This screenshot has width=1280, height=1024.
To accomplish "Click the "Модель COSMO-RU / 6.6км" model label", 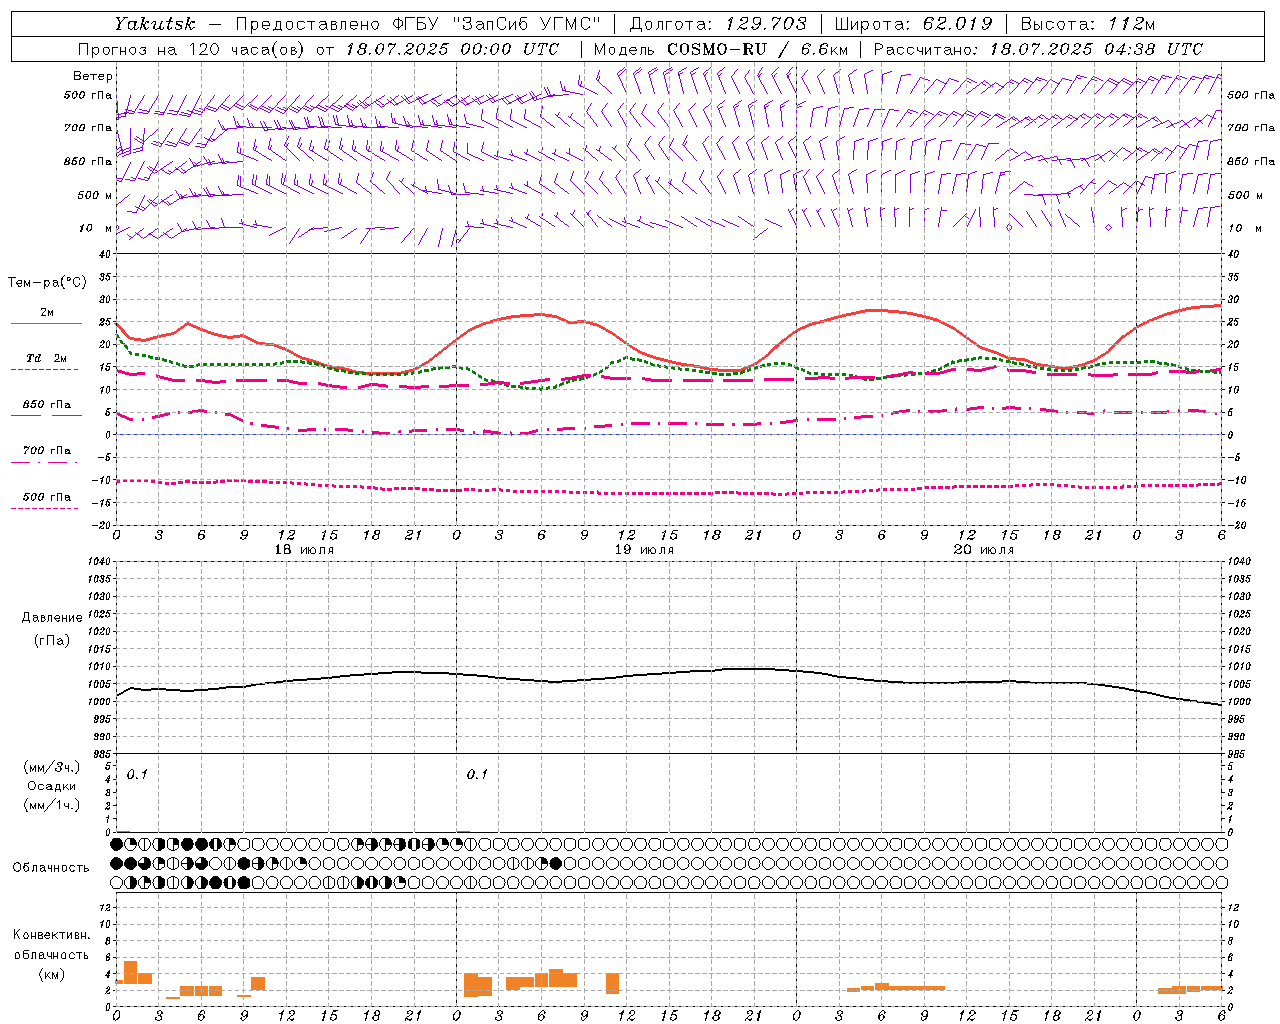I will pos(721,49).
